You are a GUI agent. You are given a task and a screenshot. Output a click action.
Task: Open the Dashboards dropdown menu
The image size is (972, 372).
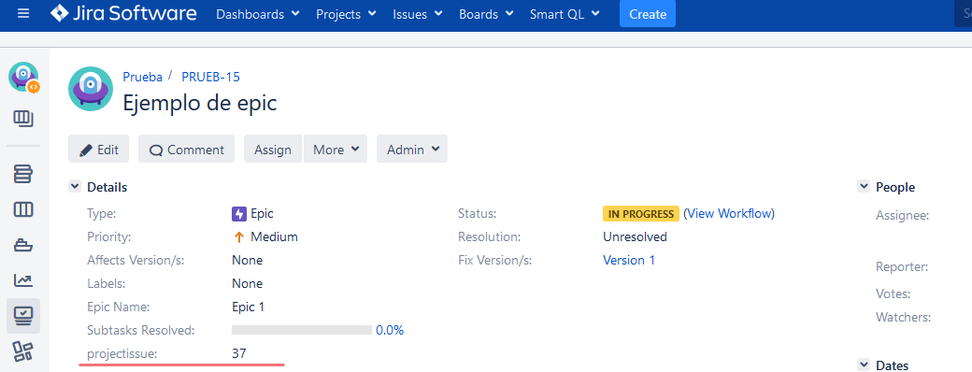pos(257,14)
